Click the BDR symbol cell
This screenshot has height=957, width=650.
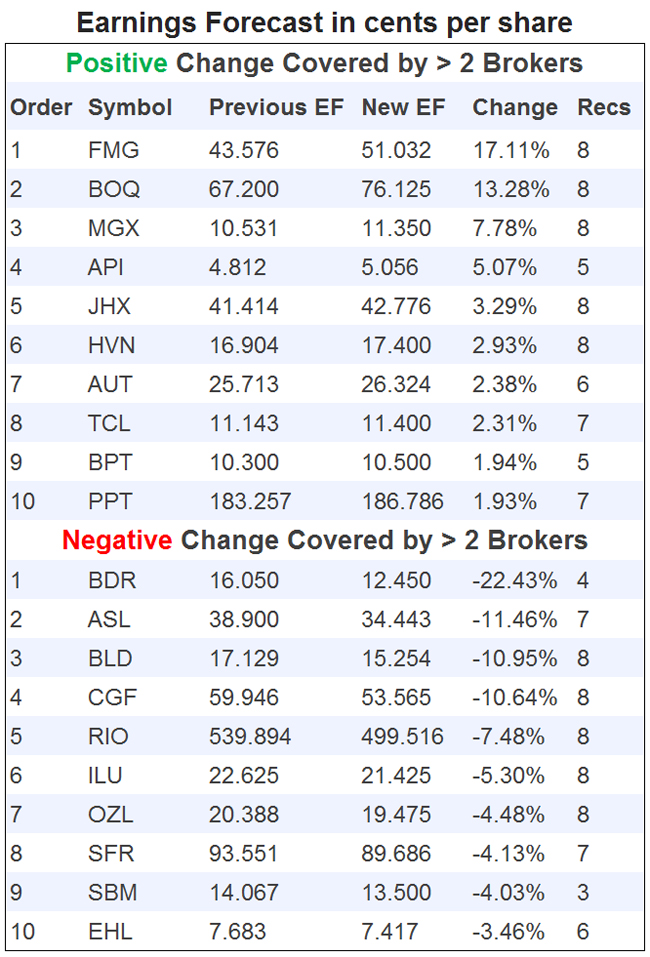[112, 581]
